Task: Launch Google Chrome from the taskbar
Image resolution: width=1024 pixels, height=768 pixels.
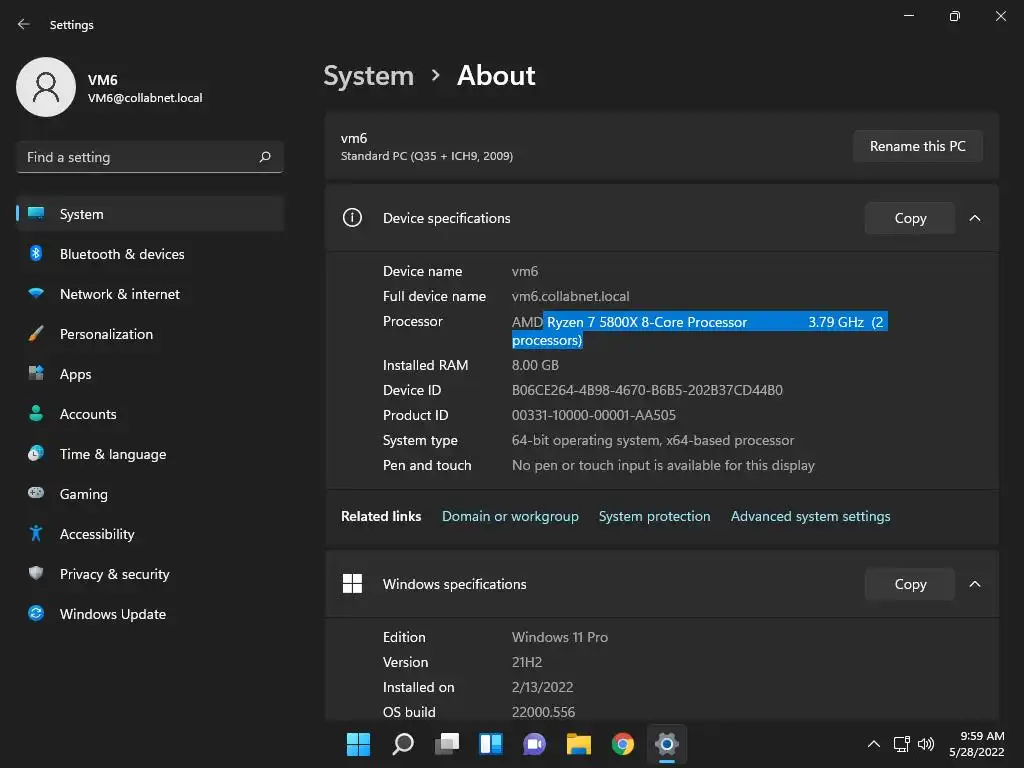Action: click(x=622, y=744)
